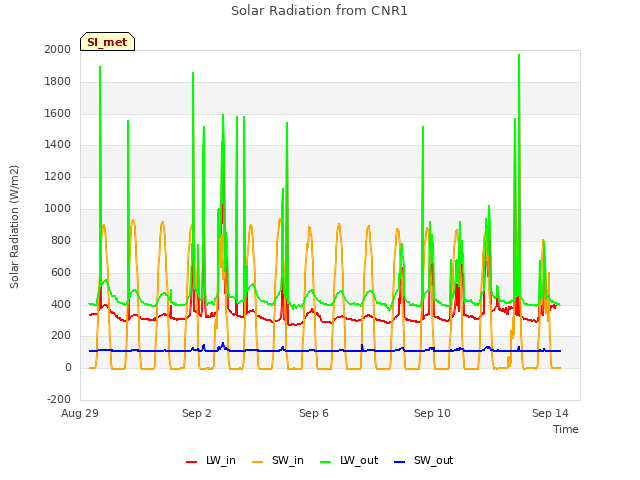
Task: Toggle the LW_out legend entry
Action: pyautogui.click(x=349, y=460)
